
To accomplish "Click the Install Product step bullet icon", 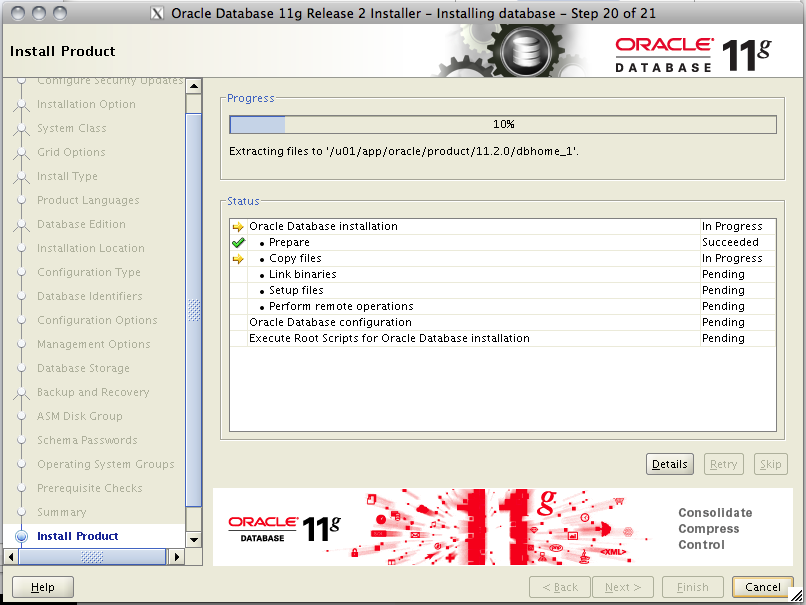I will click(x=22, y=536).
